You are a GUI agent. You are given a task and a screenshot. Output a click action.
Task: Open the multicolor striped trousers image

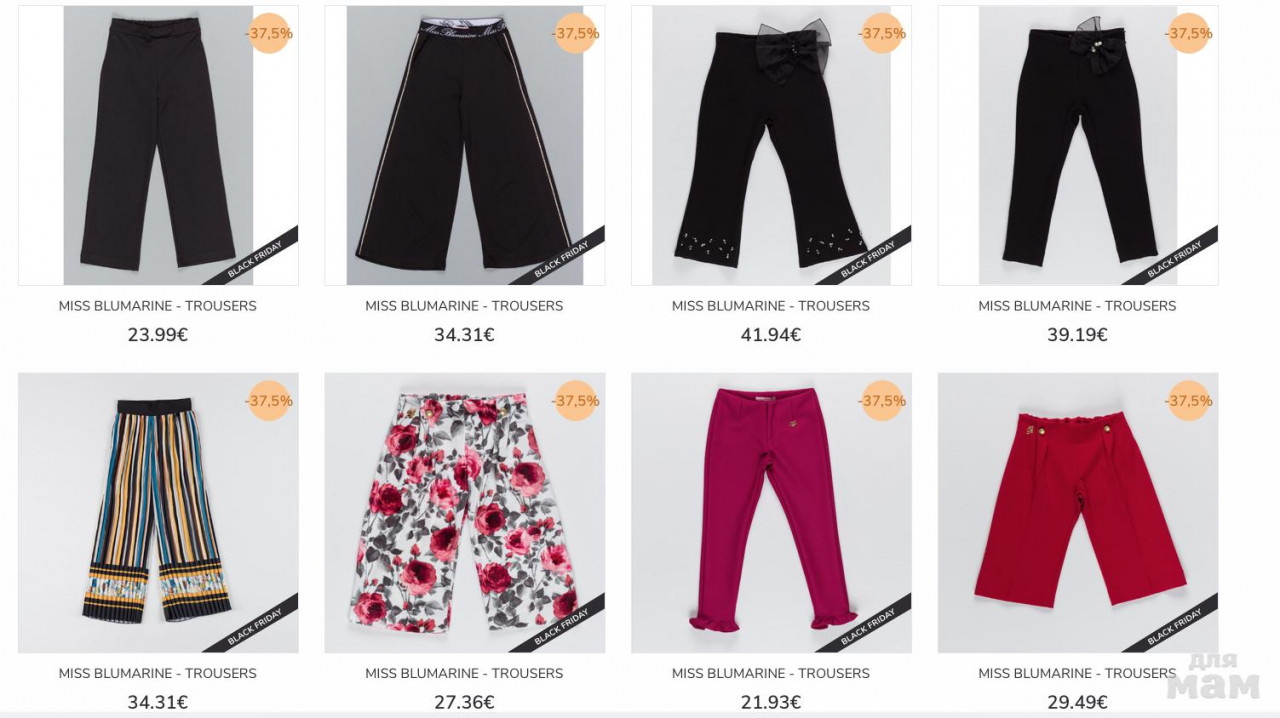click(158, 513)
